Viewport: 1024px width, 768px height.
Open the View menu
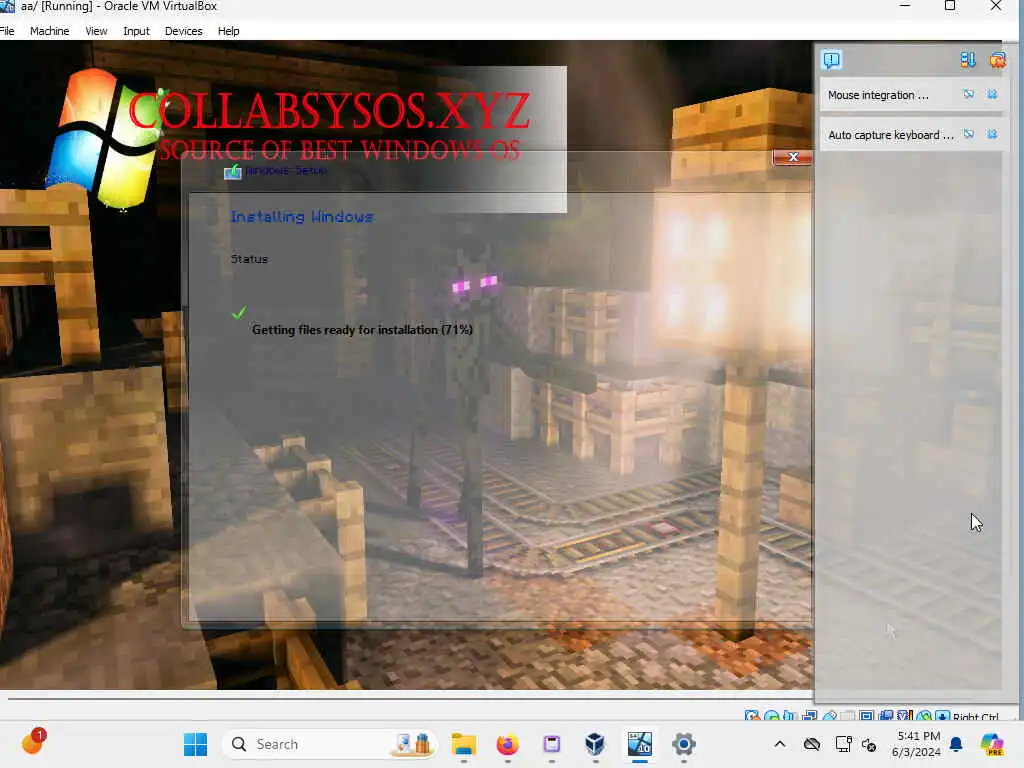tap(96, 31)
